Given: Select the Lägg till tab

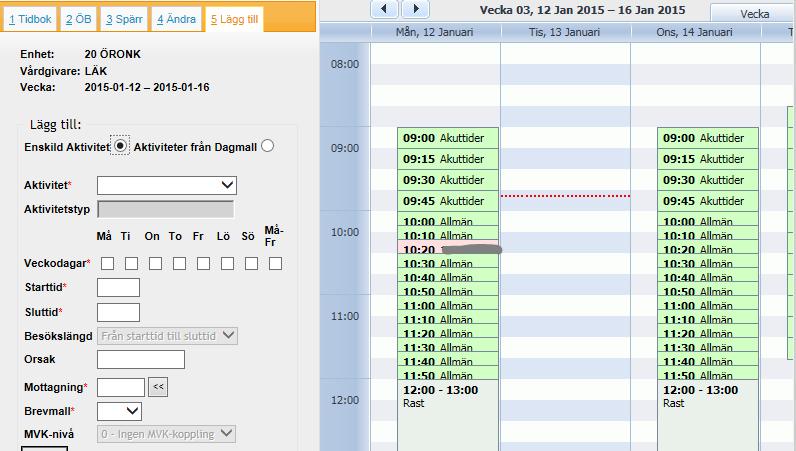Looking at the screenshot, I should [x=234, y=19].
